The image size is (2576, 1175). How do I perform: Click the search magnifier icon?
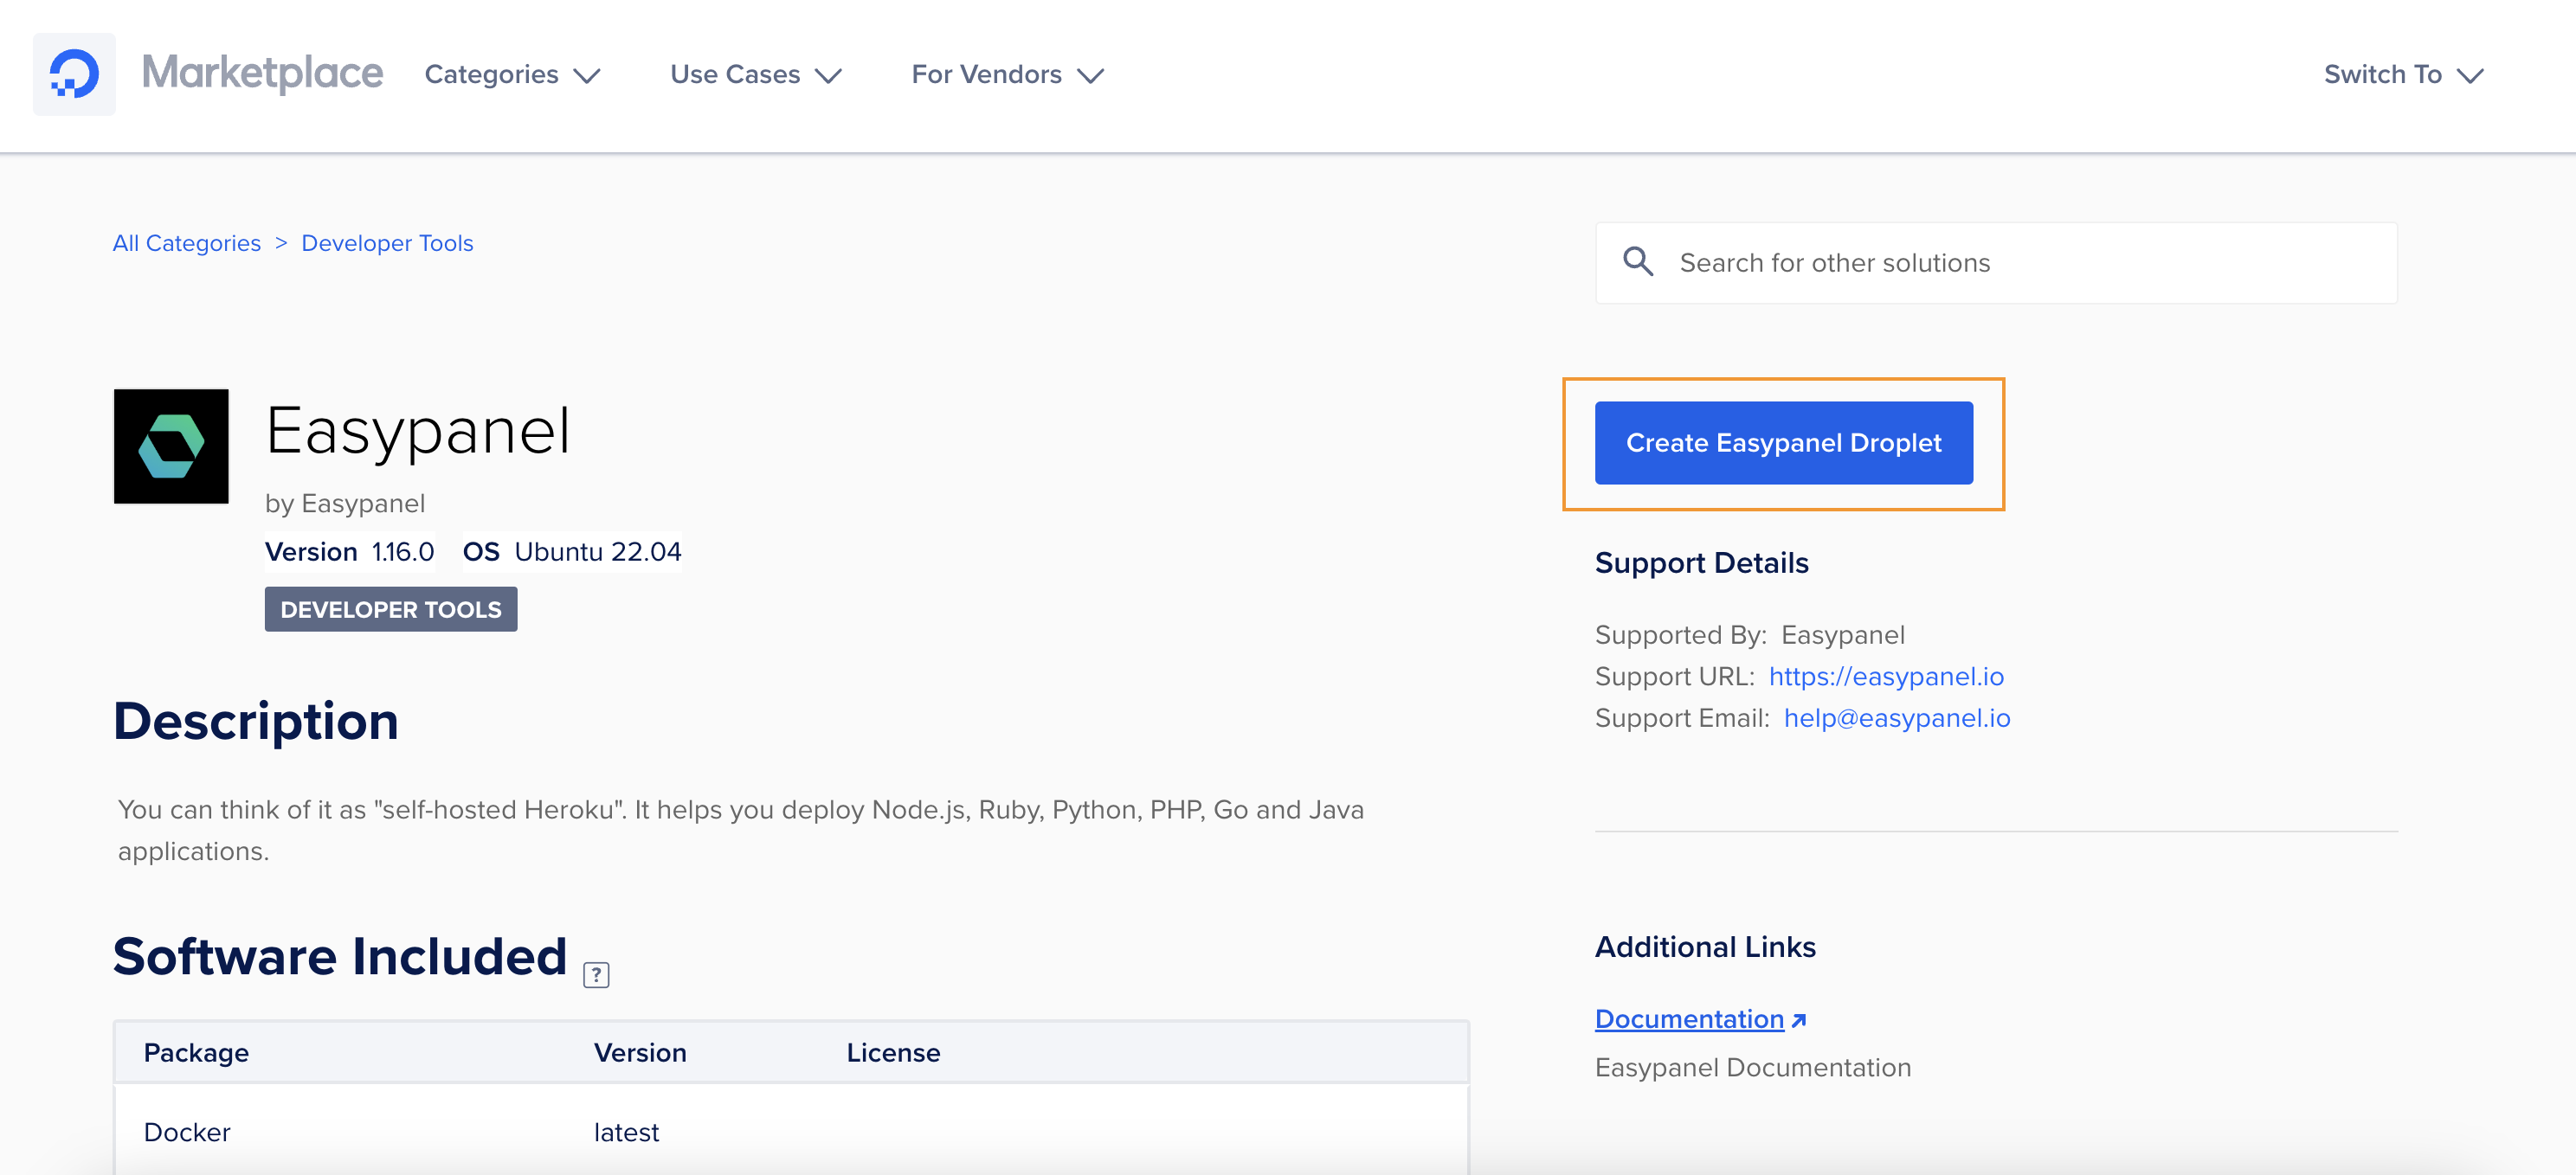tap(1638, 262)
